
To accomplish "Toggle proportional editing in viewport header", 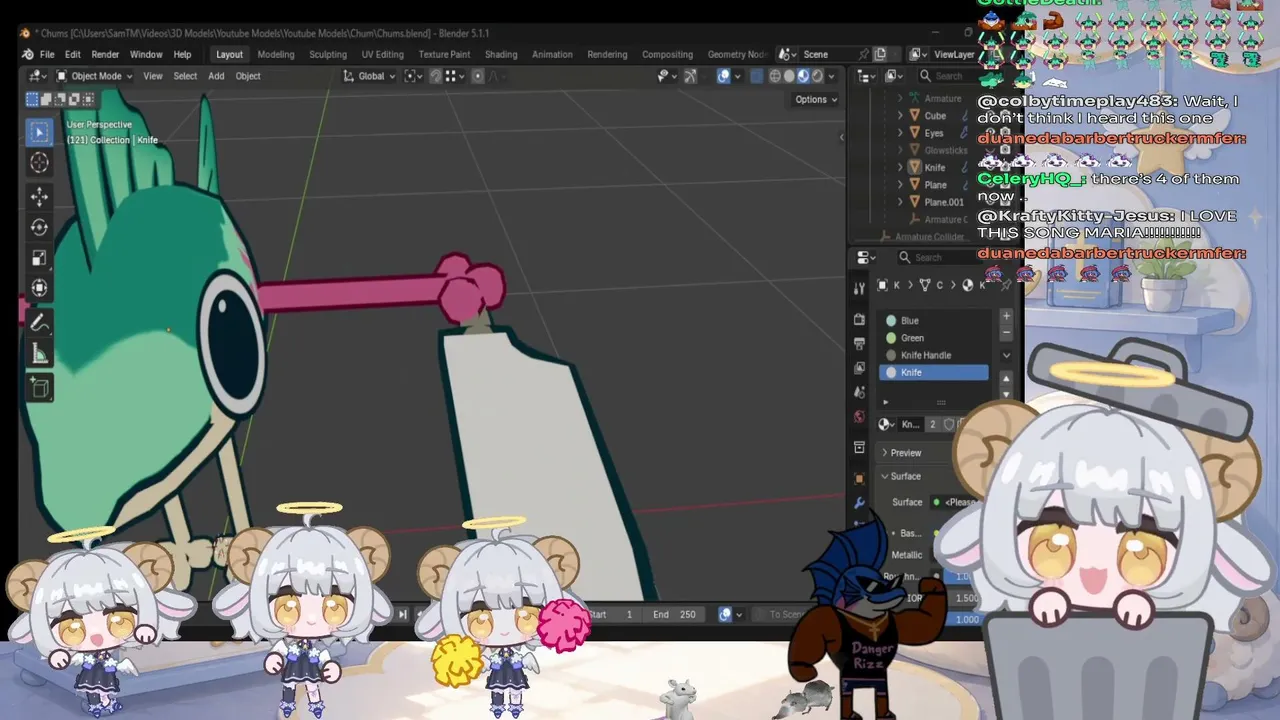I will coord(478,76).
